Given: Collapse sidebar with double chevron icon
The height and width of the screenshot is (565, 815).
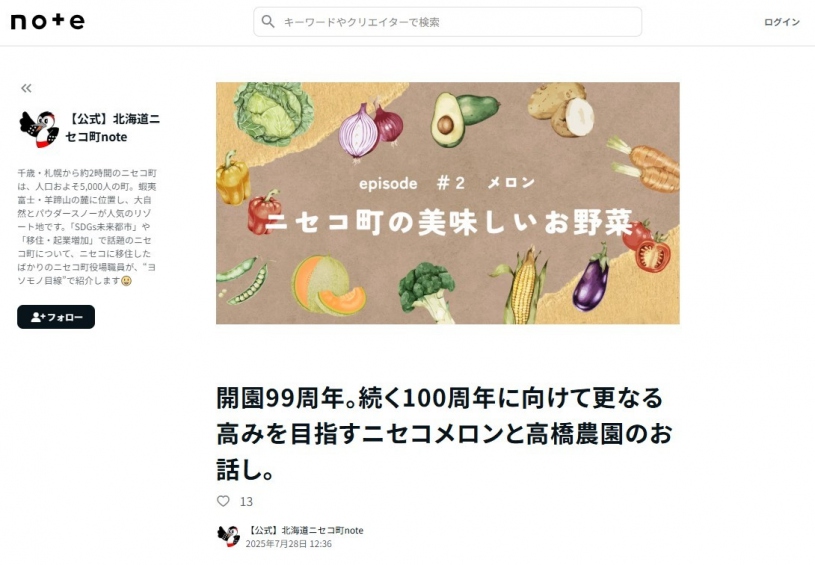Looking at the screenshot, I should pos(26,88).
